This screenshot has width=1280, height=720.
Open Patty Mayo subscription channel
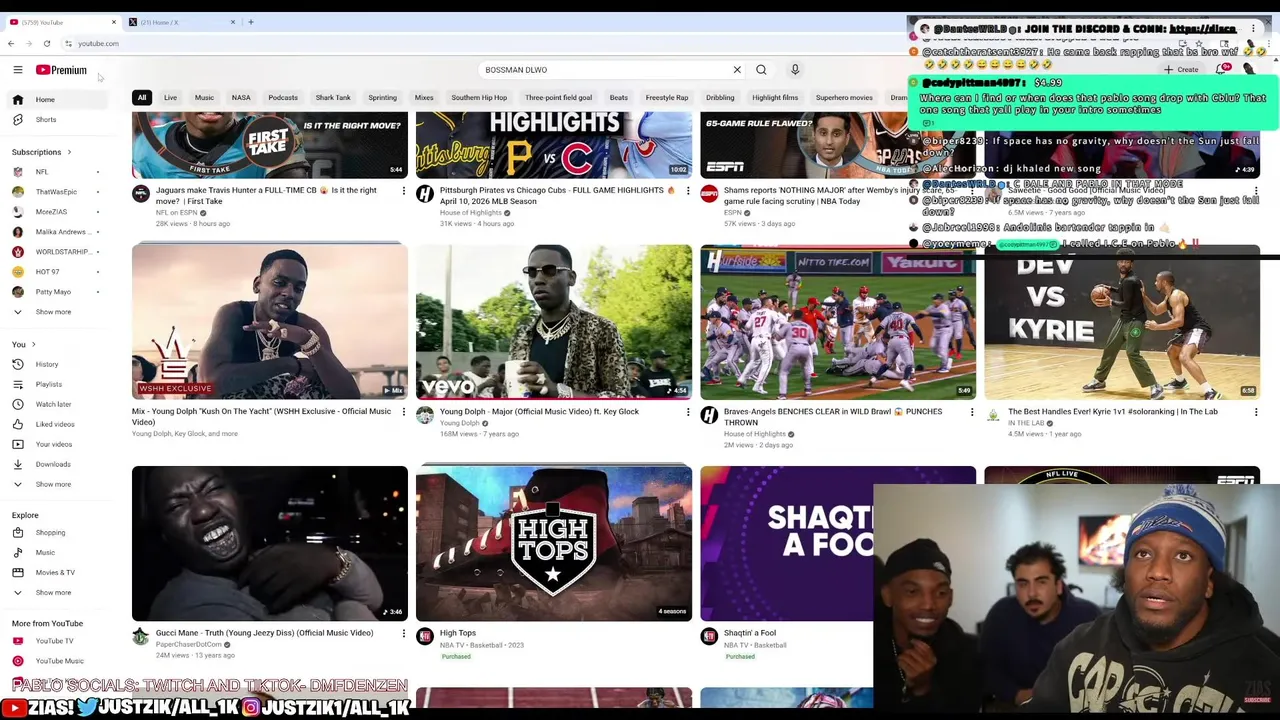pyautogui.click(x=57, y=292)
